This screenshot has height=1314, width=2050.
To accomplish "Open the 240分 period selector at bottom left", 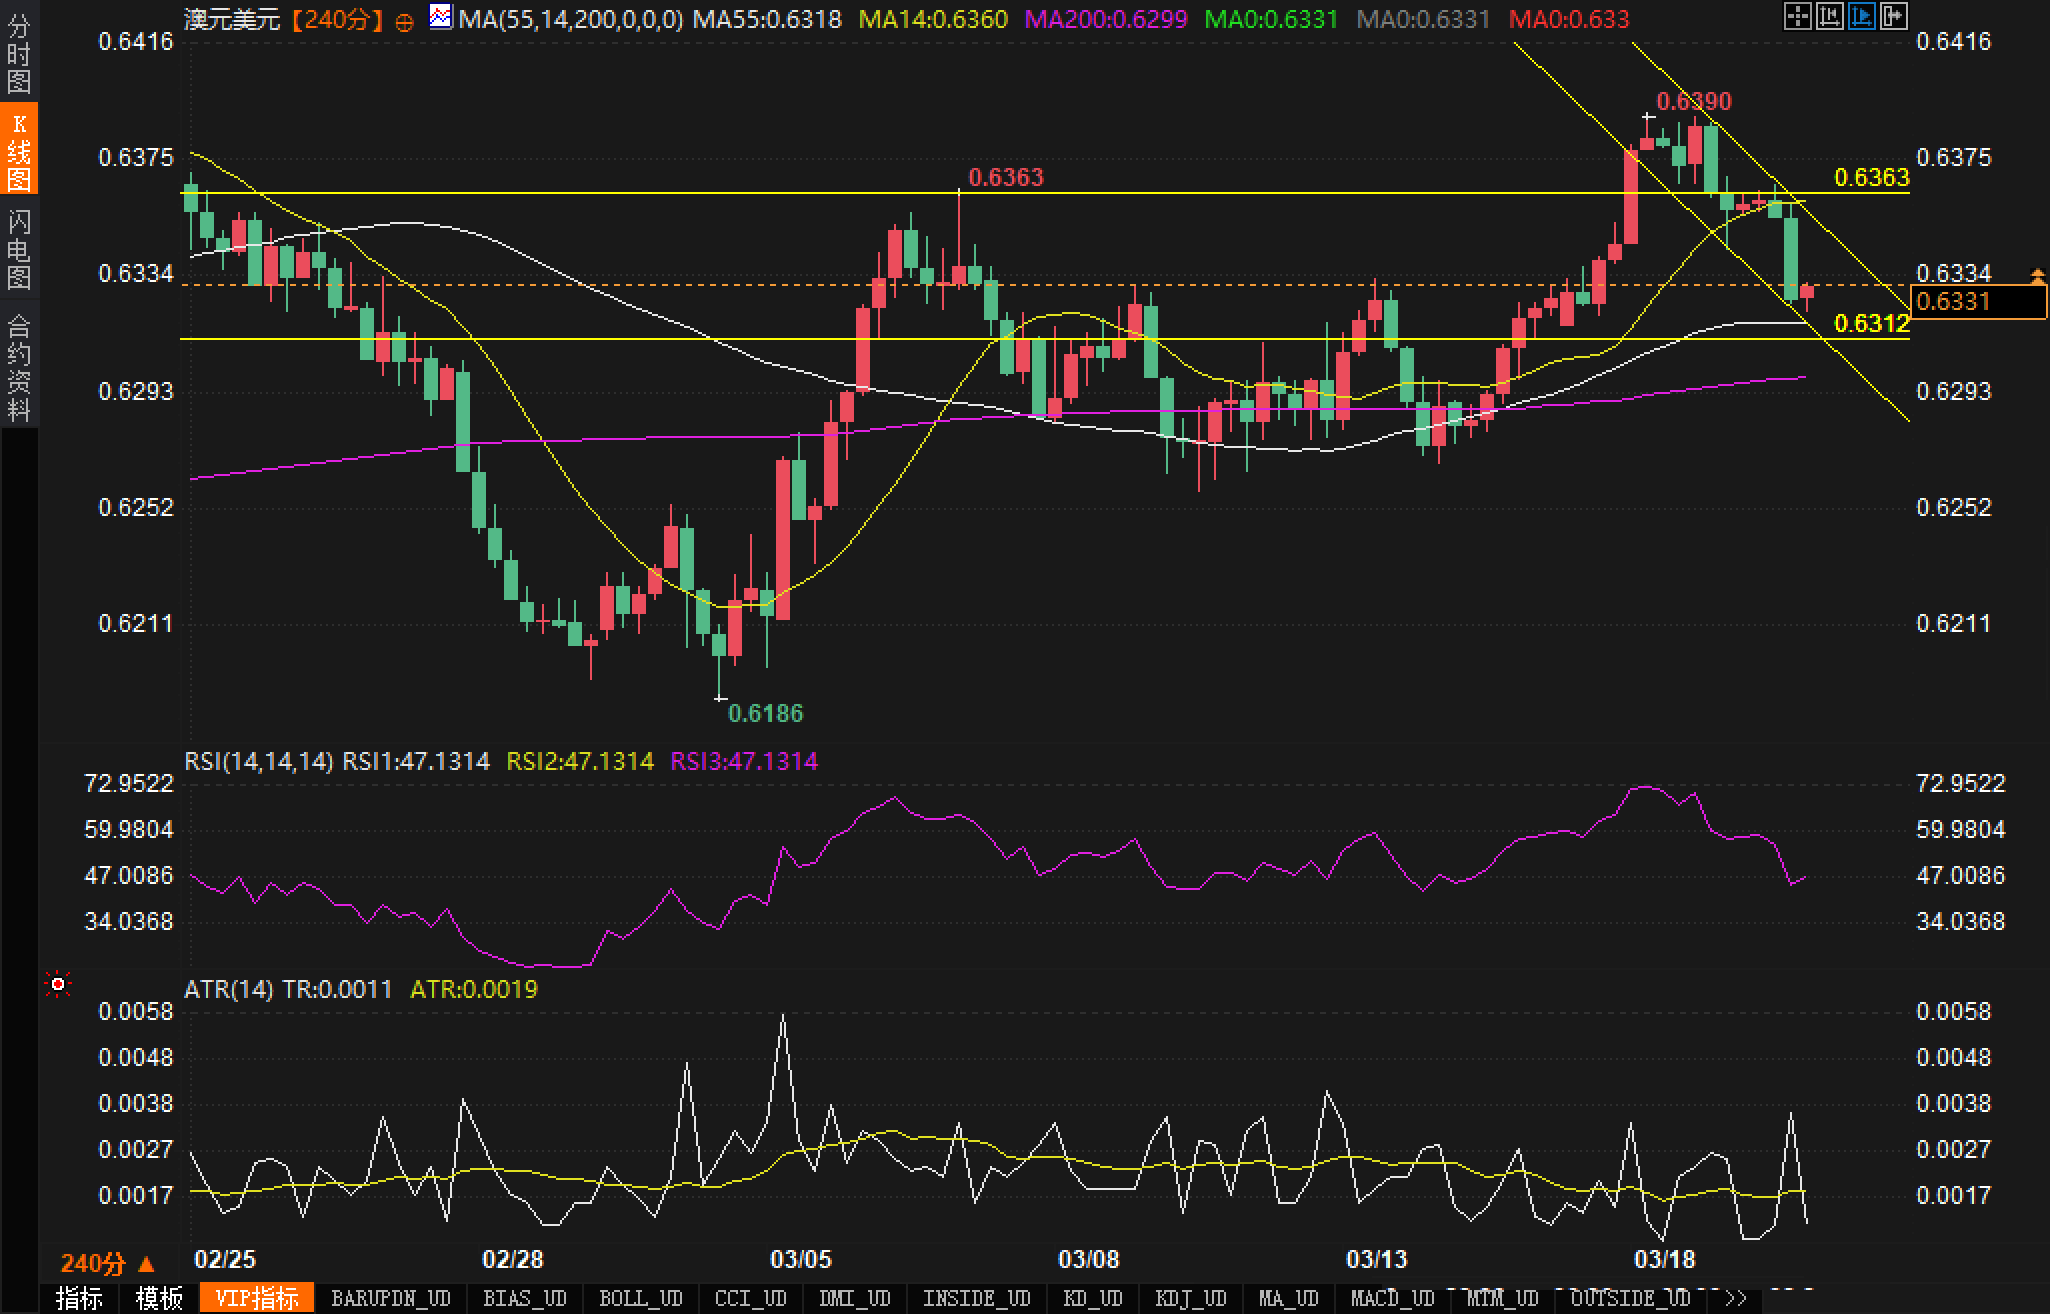I will tap(107, 1263).
